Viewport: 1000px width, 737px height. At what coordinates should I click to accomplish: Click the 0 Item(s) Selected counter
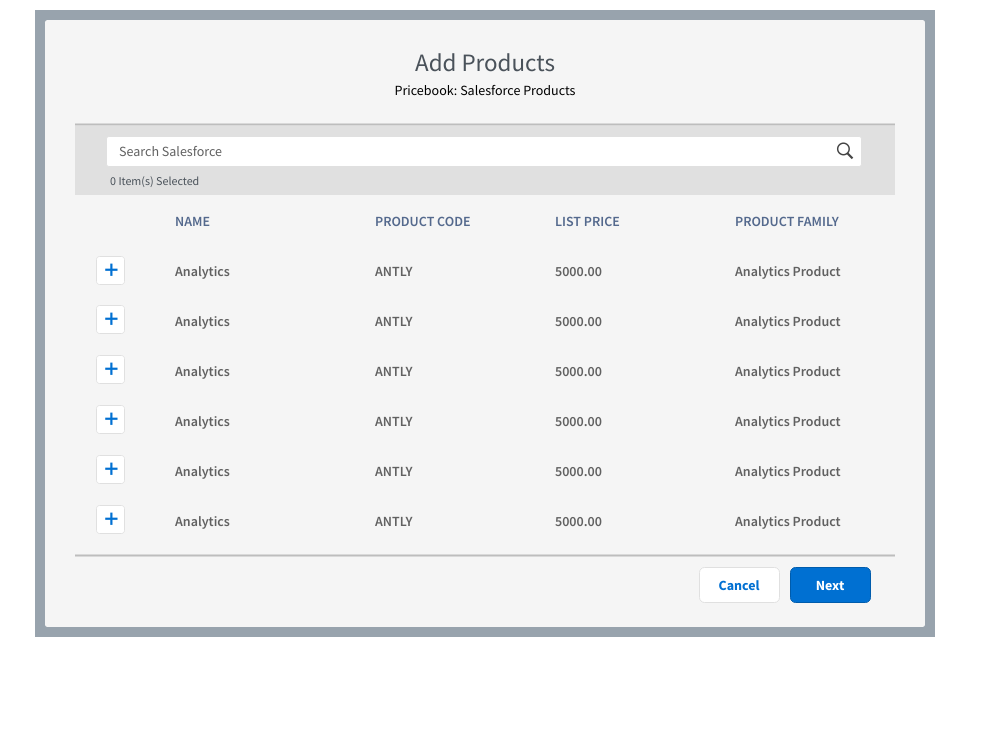pyautogui.click(x=154, y=181)
